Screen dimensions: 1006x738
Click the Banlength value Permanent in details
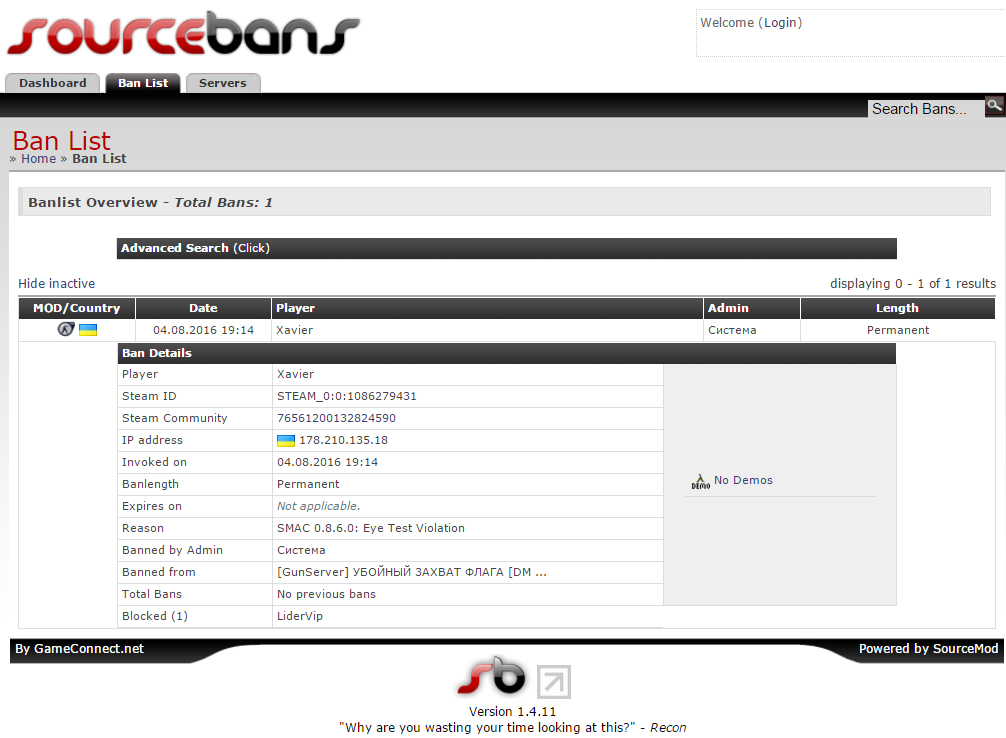point(308,485)
